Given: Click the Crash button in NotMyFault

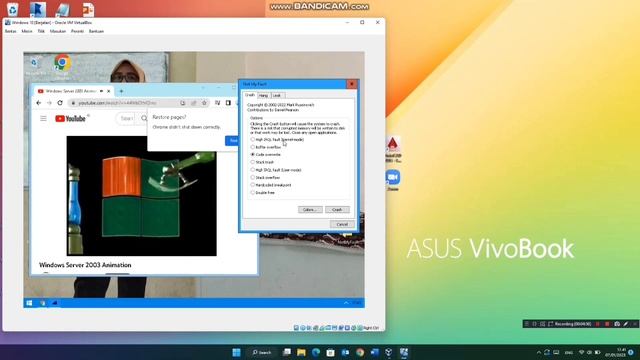Looking at the screenshot, I should (x=337, y=210).
